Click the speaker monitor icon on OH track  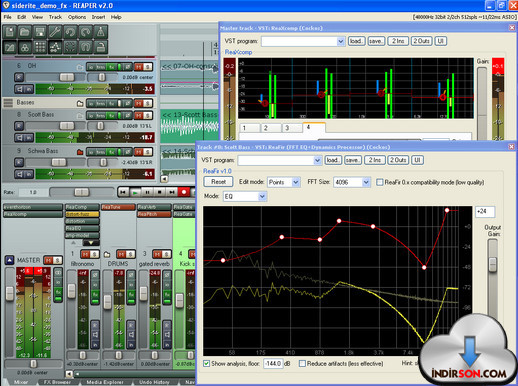[20, 89]
